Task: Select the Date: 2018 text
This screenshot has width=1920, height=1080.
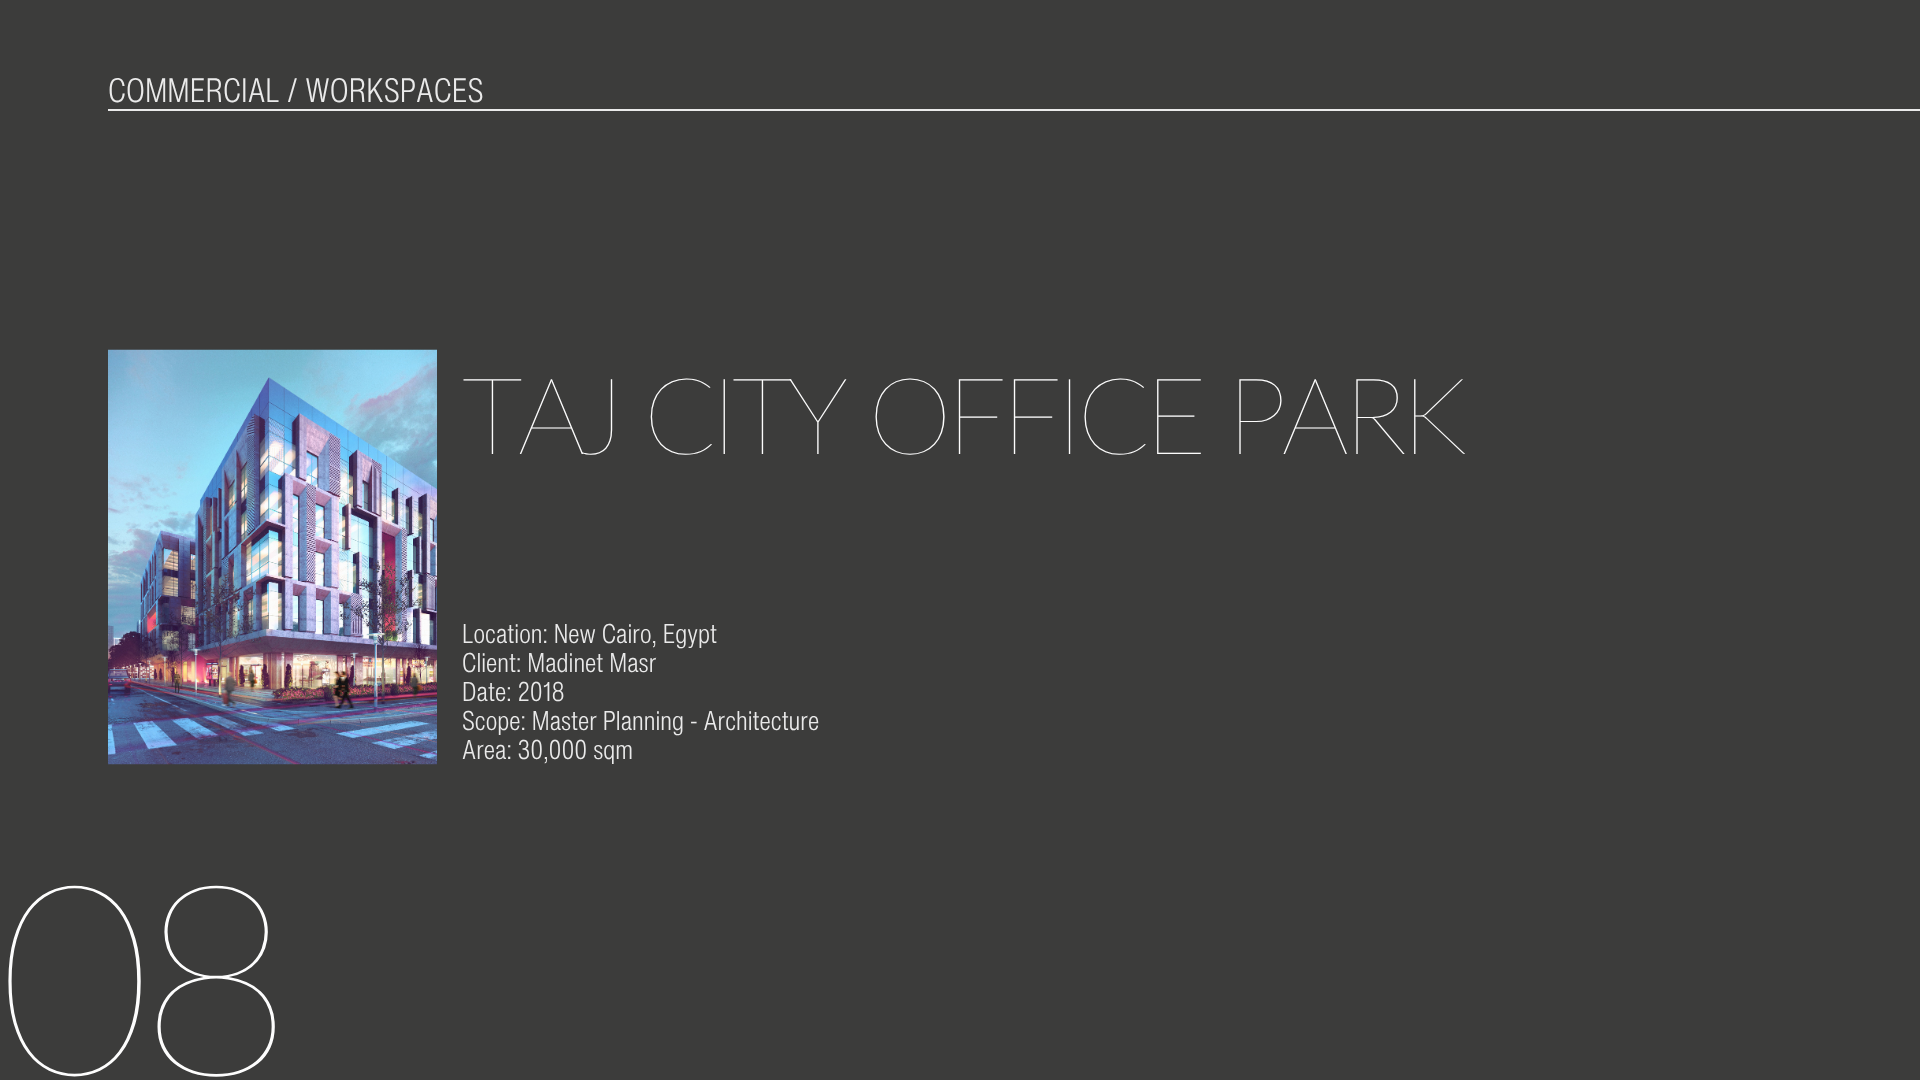Action: tap(513, 693)
